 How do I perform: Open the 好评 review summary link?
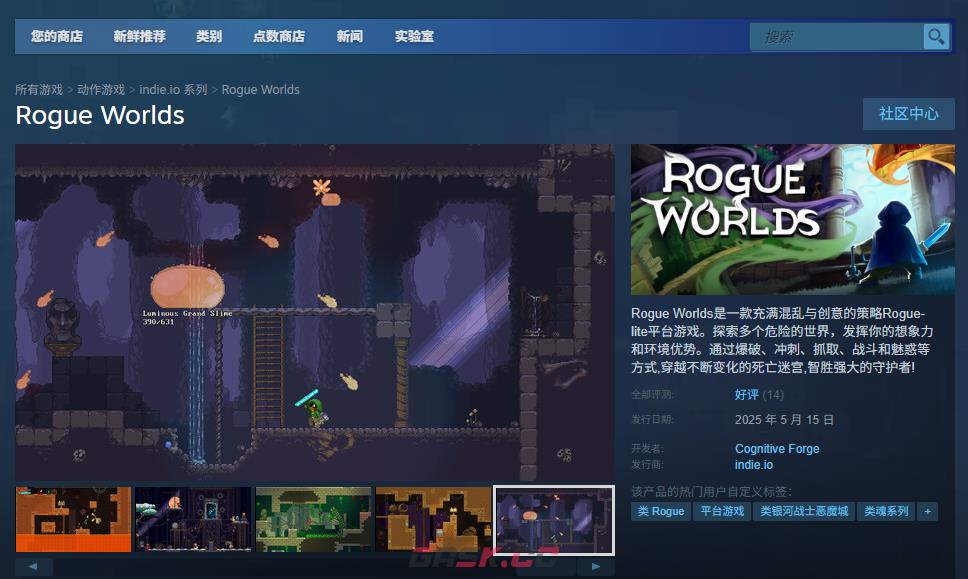tap(746, 394)
